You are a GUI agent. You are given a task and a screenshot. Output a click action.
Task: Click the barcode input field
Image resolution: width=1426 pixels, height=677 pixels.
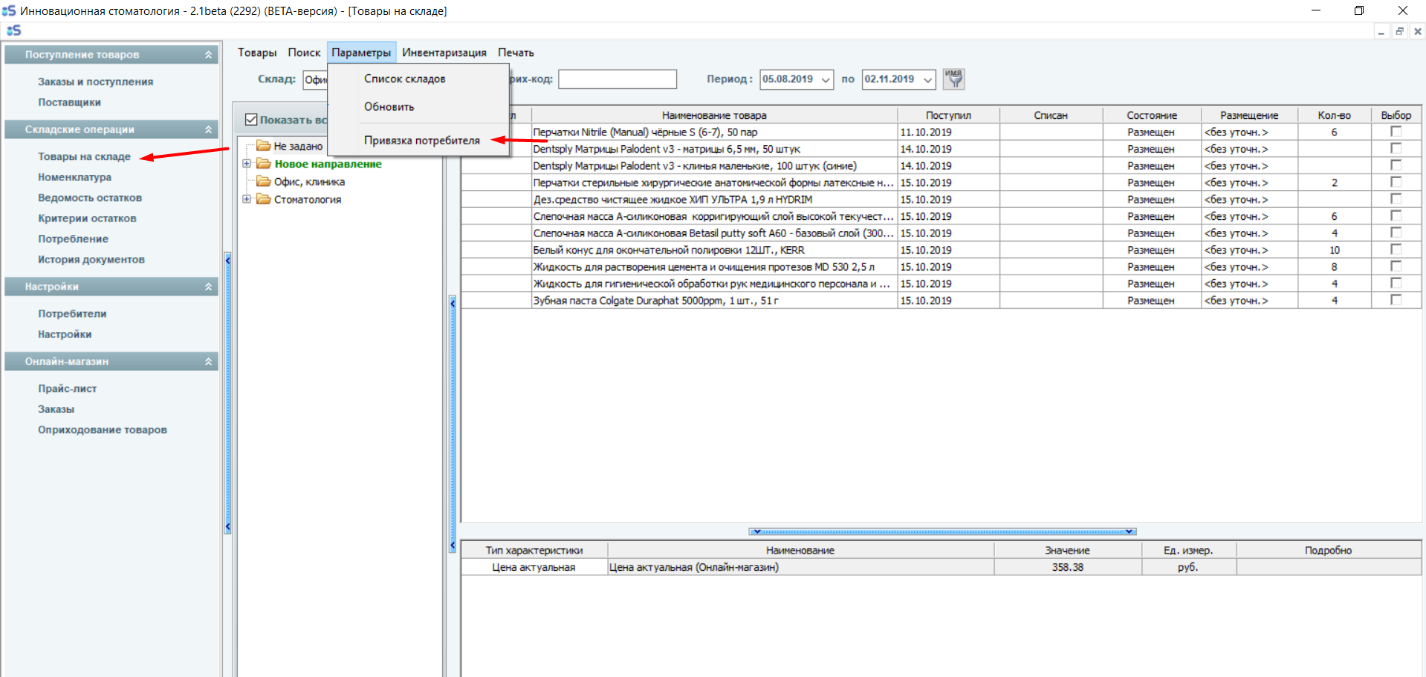tap(617, 80)
